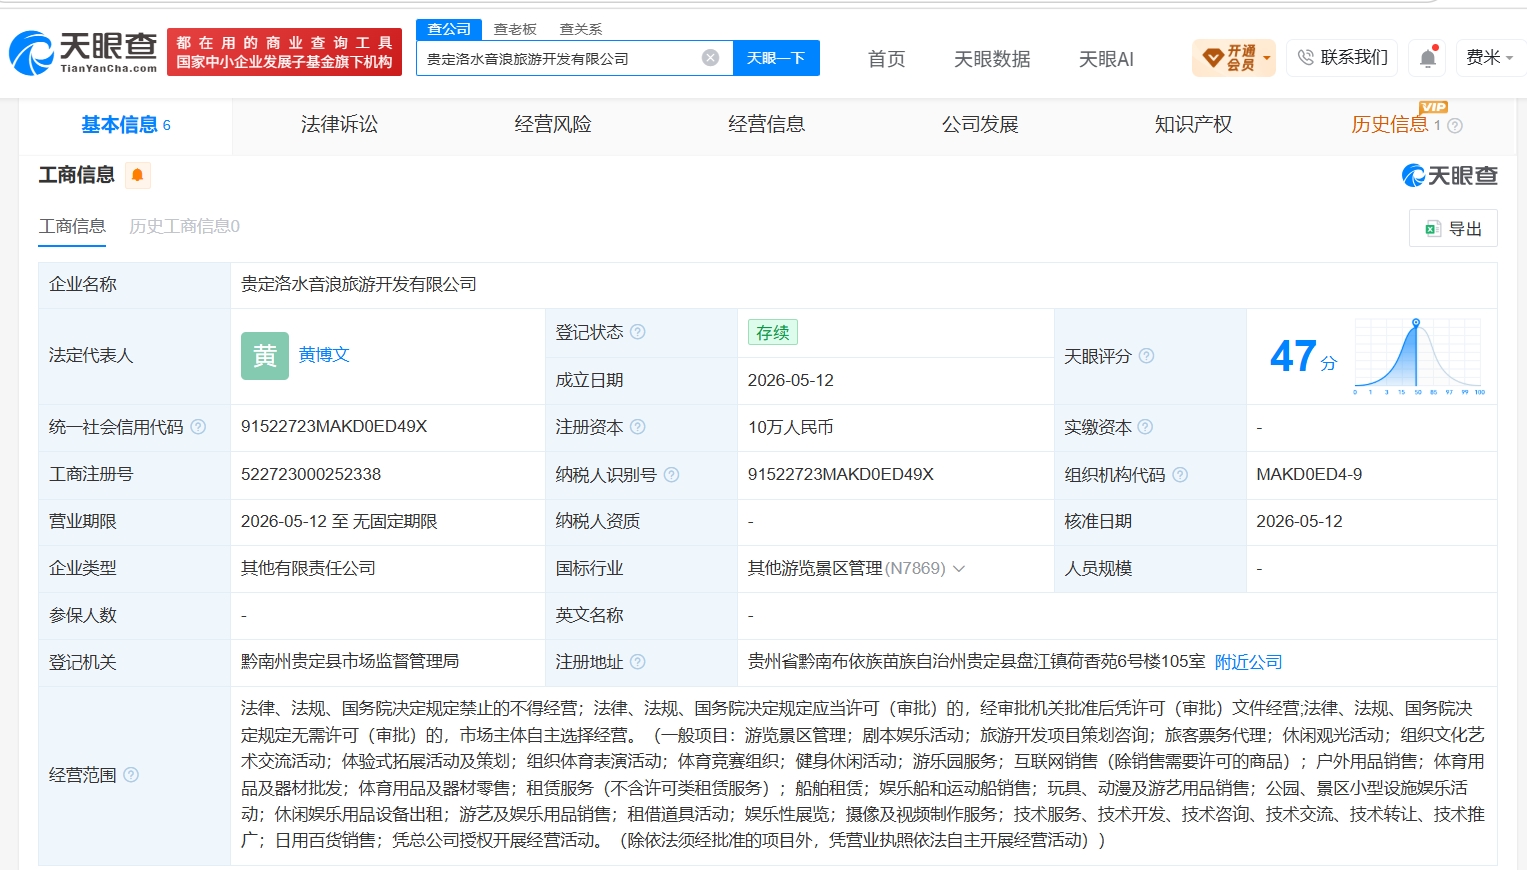
Task: Expand the 开通会员 dropdown arrow
Action: [x=1267, y=58]
